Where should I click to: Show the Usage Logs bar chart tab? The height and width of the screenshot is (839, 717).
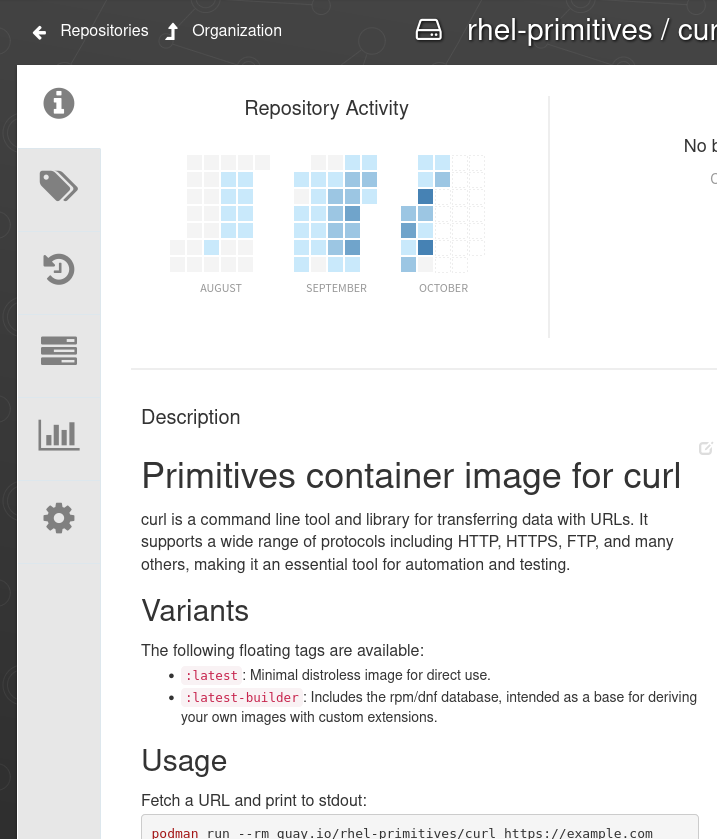coord(59,434)
